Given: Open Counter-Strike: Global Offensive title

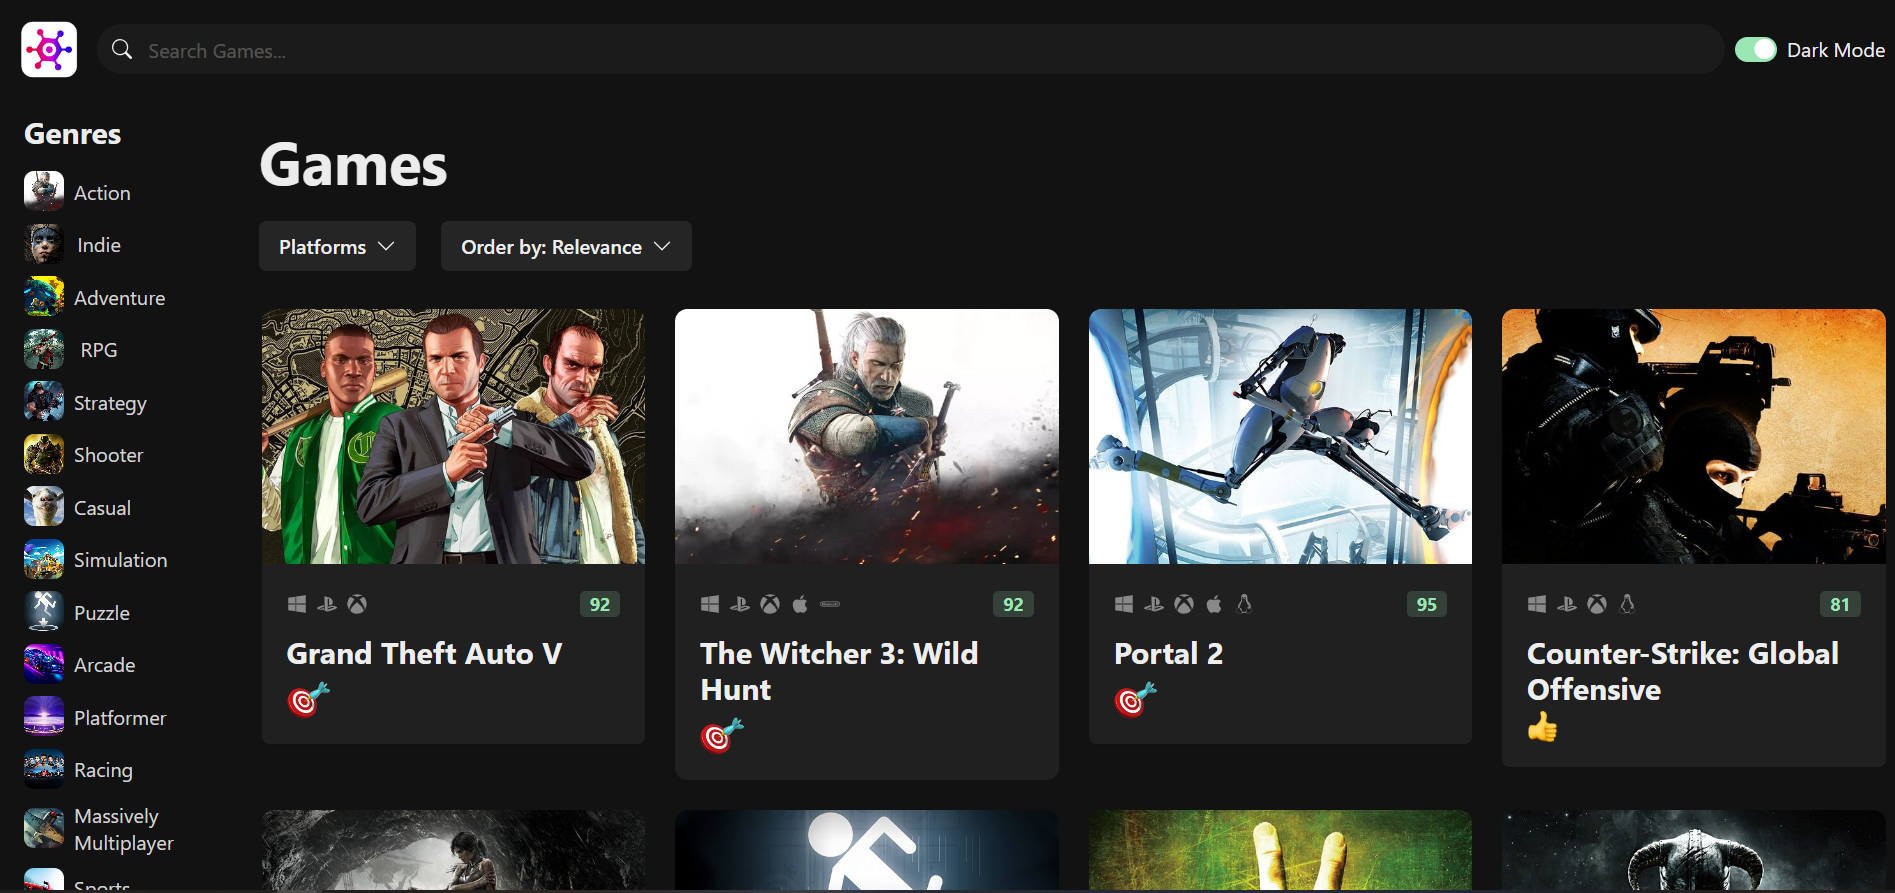Looking at the screenshot, I should click(x=1683, y=671).
